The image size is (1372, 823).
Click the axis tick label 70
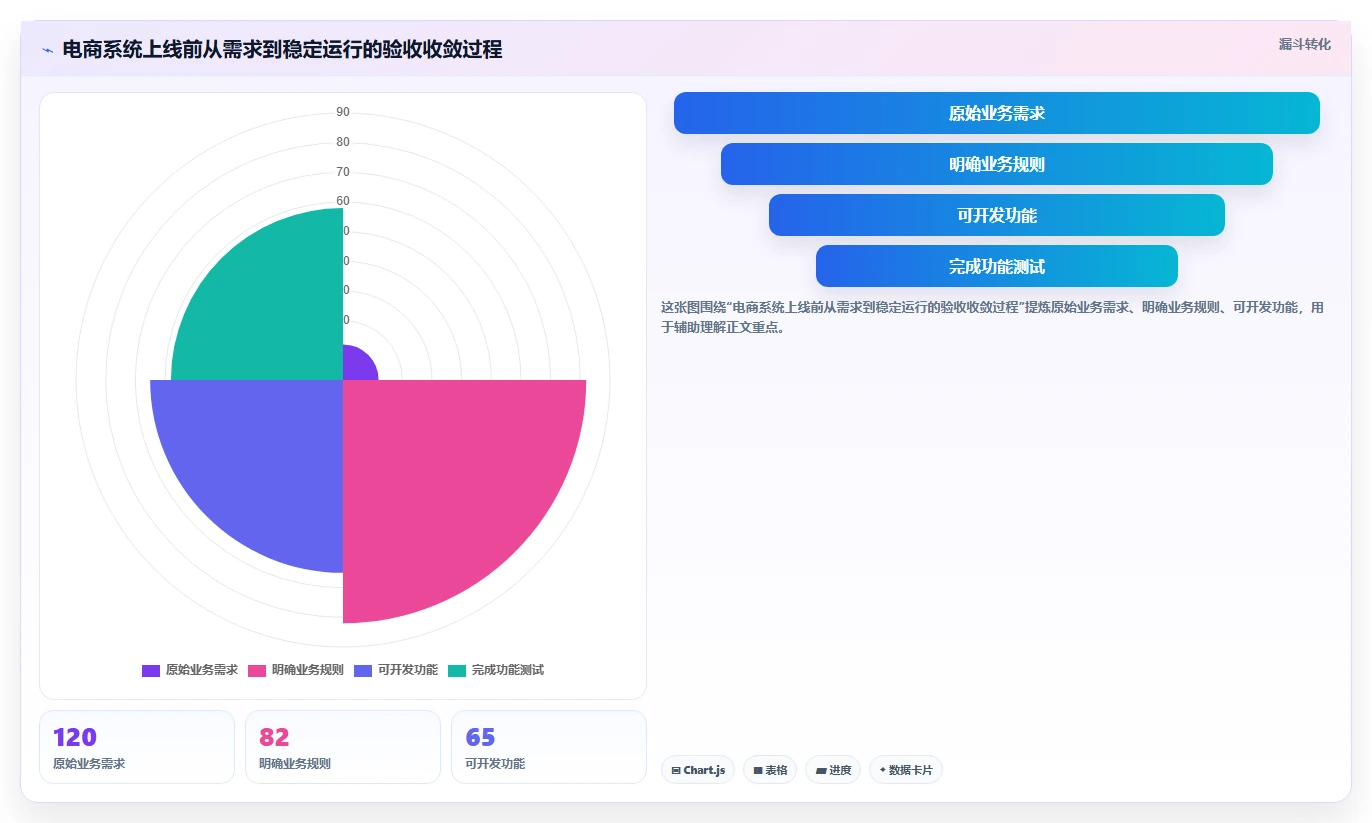pos(343,172)
